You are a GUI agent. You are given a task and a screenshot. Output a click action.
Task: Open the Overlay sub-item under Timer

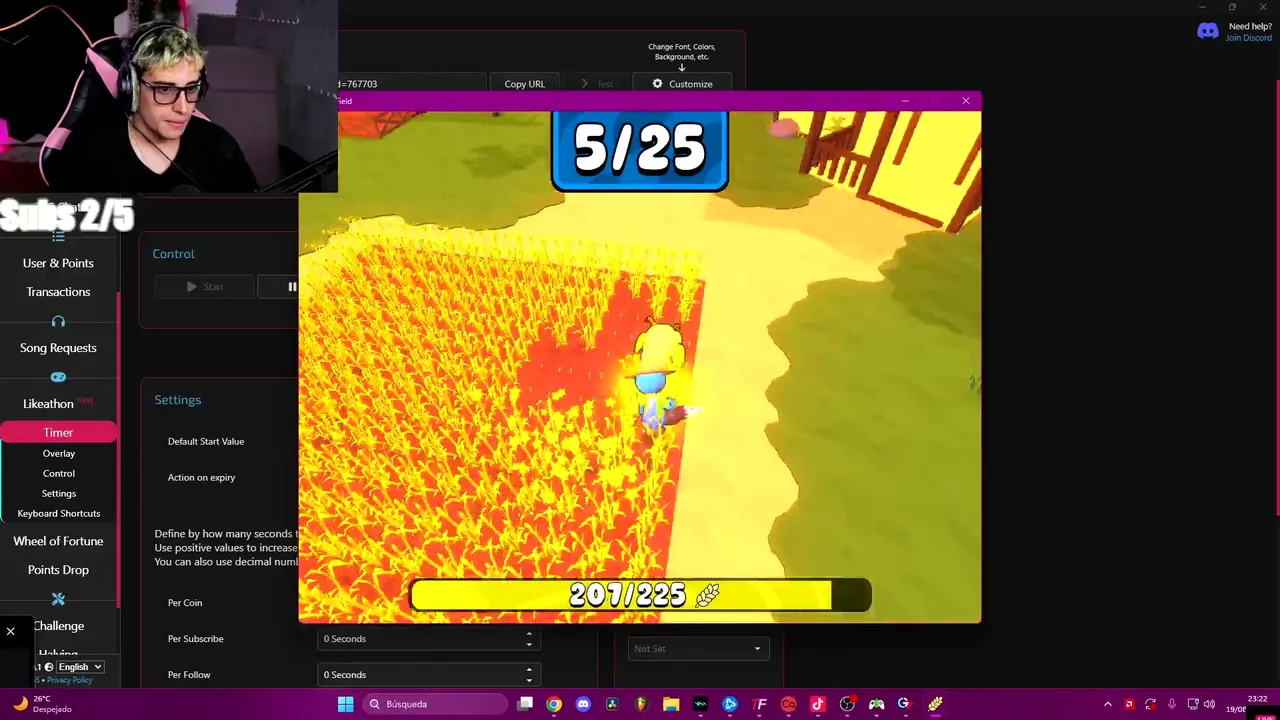coord(59,453)
